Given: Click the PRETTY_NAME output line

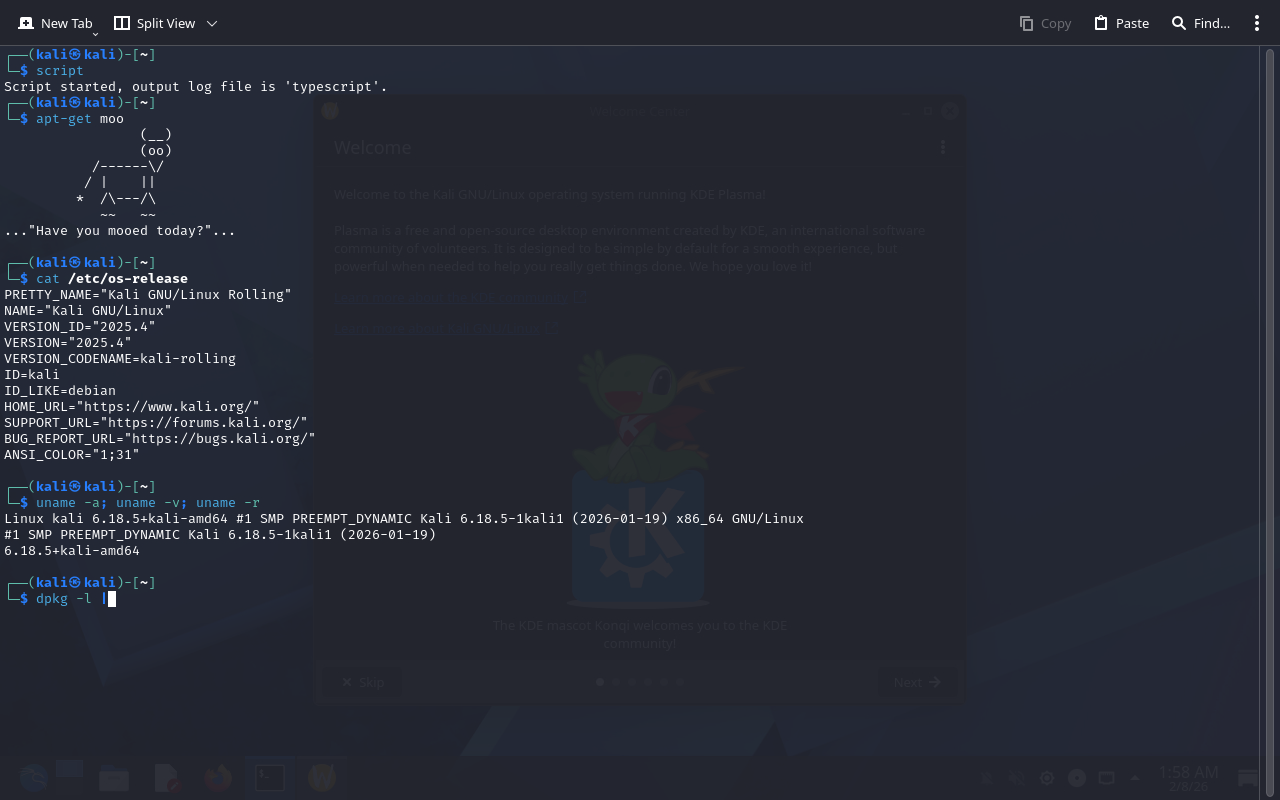Looking at the screenshot, I should coord(148,295).
